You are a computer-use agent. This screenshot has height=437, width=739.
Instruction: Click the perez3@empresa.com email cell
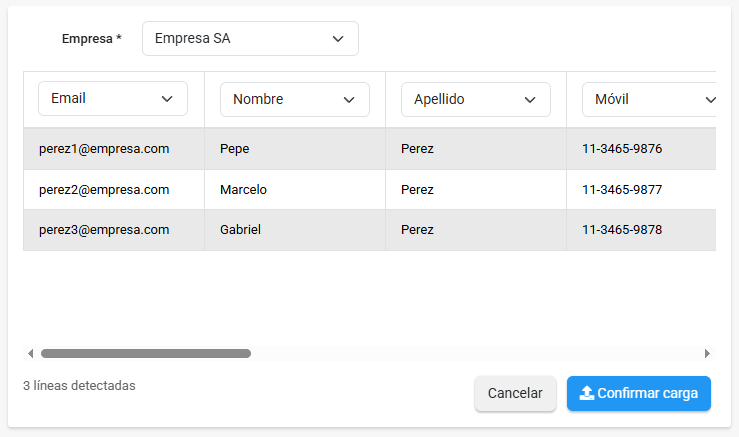tap(104, 229)
